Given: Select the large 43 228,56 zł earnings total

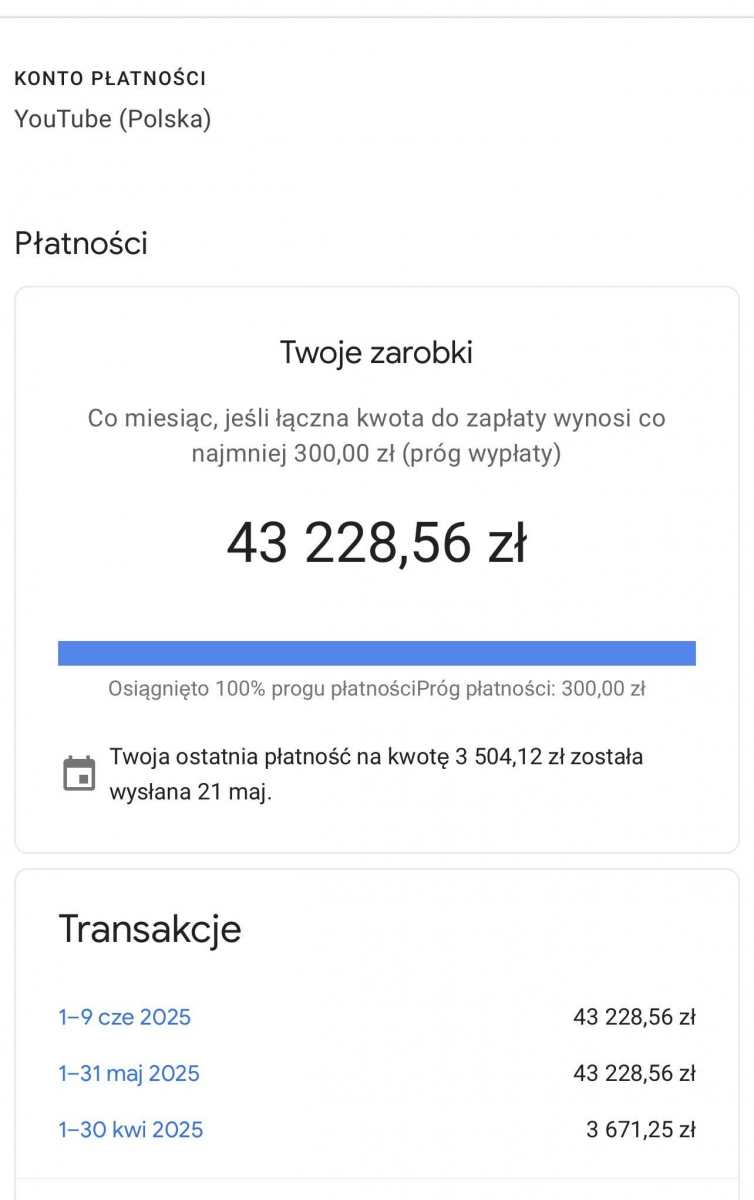Looking at the screenshot, I should tap(376, 544).
